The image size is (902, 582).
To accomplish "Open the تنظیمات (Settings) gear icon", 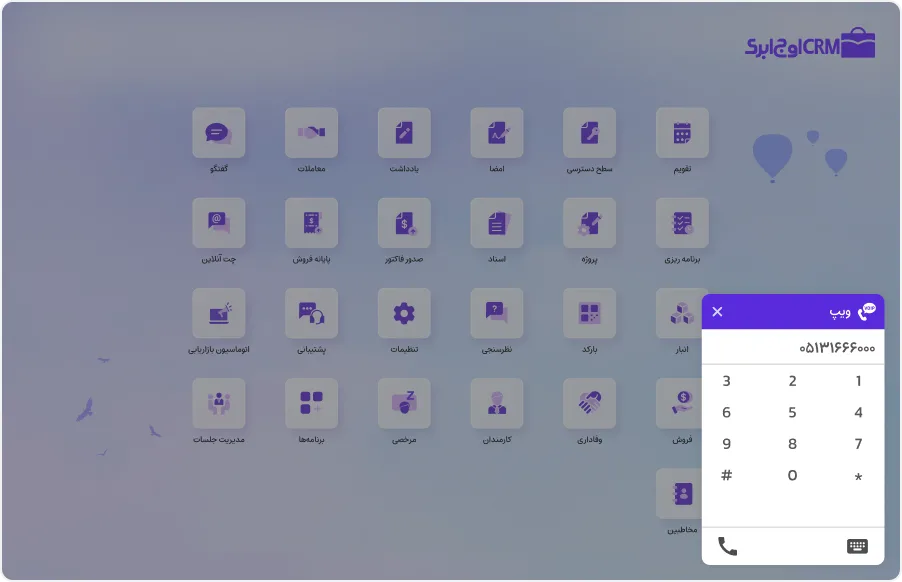I will 404,314.
